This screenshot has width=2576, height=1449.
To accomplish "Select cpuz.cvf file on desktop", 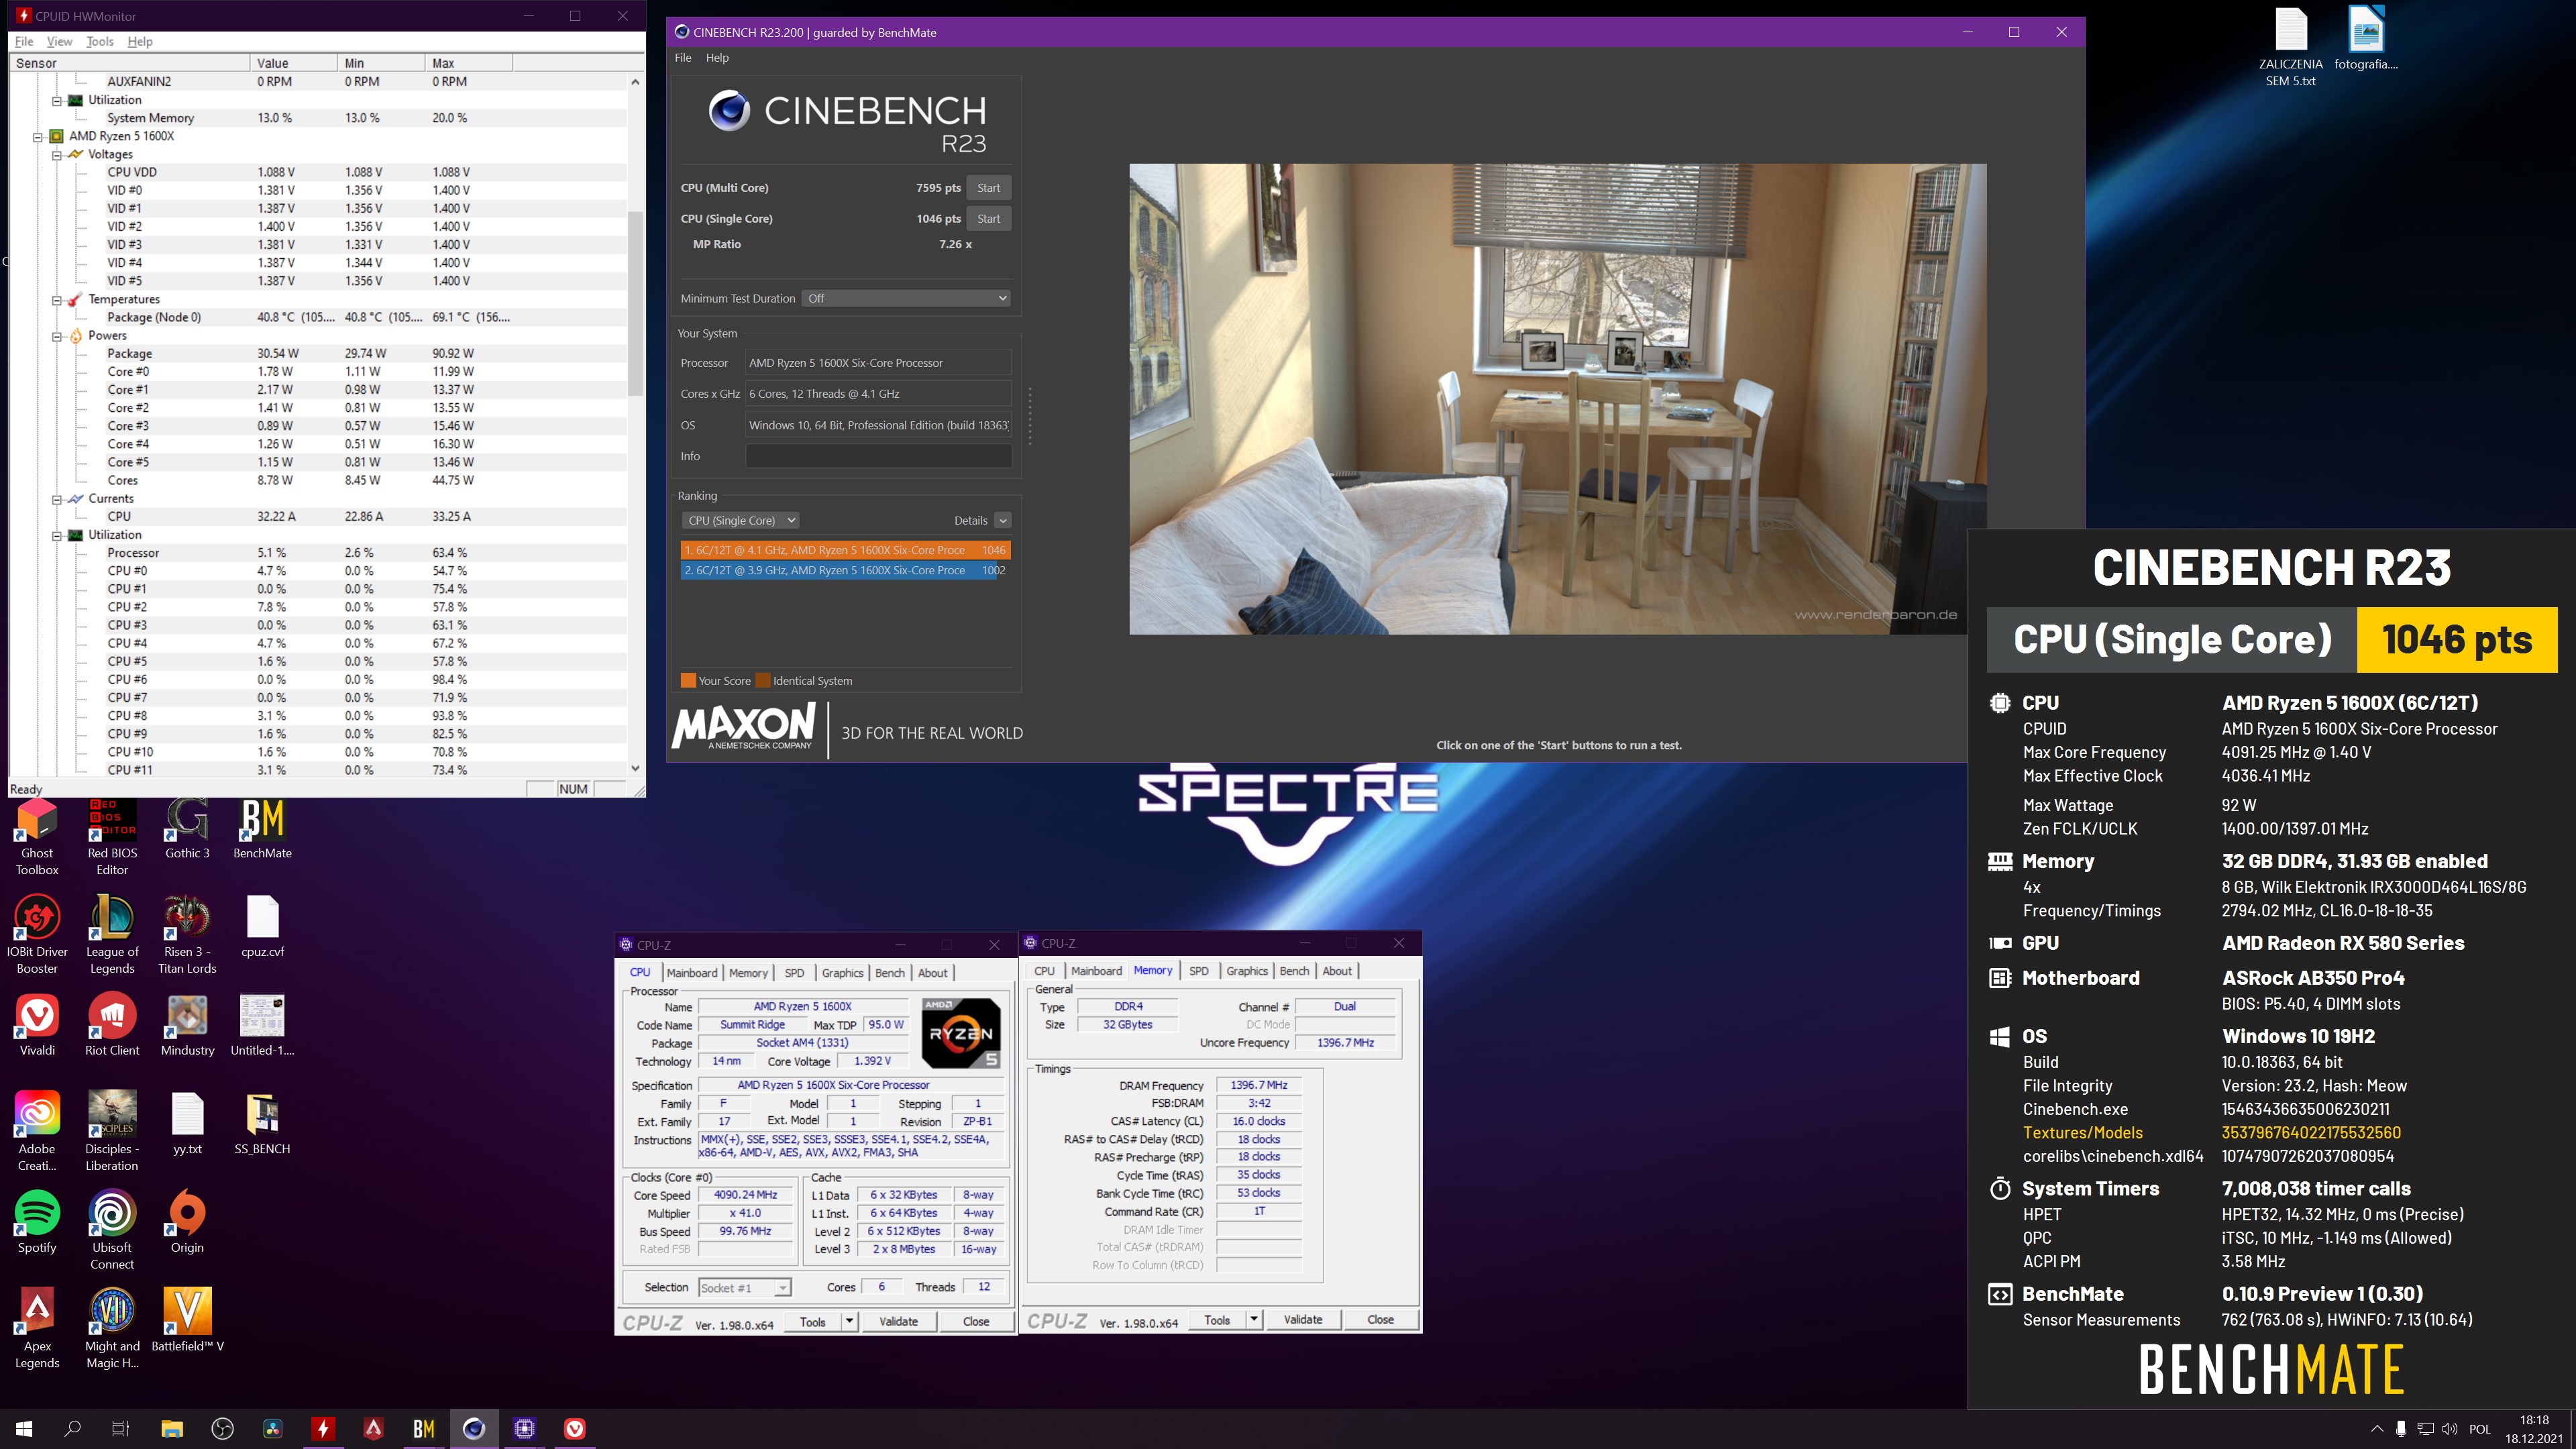I will [x=262, y=927].
